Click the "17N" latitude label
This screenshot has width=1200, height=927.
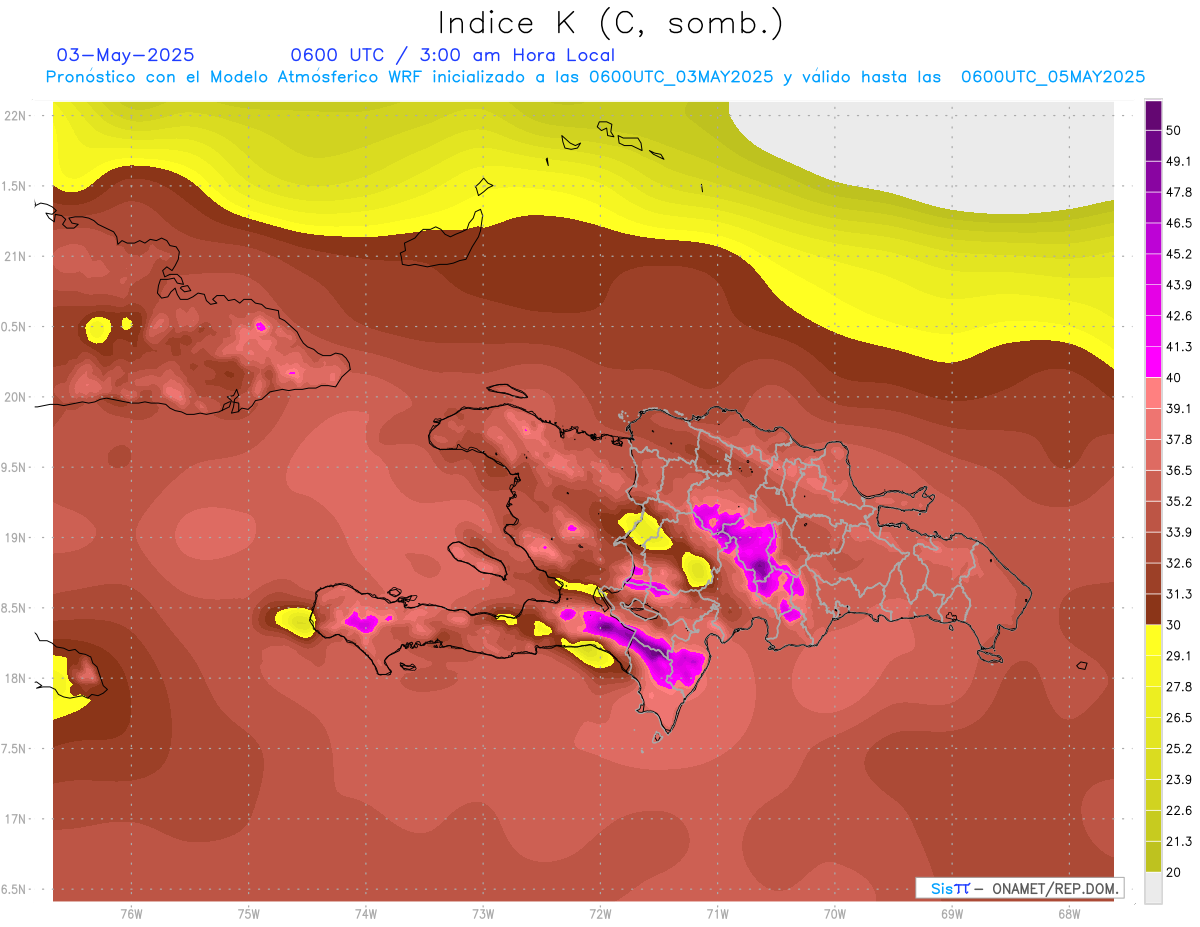(x=16, y=819)
